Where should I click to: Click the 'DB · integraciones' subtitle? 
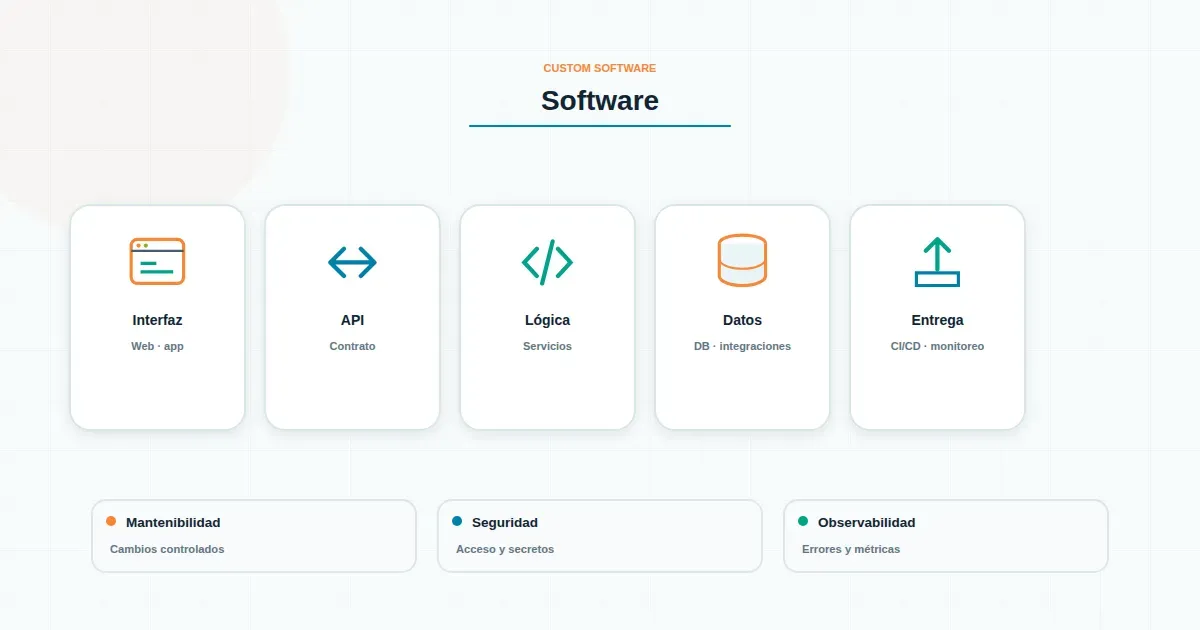742,346
